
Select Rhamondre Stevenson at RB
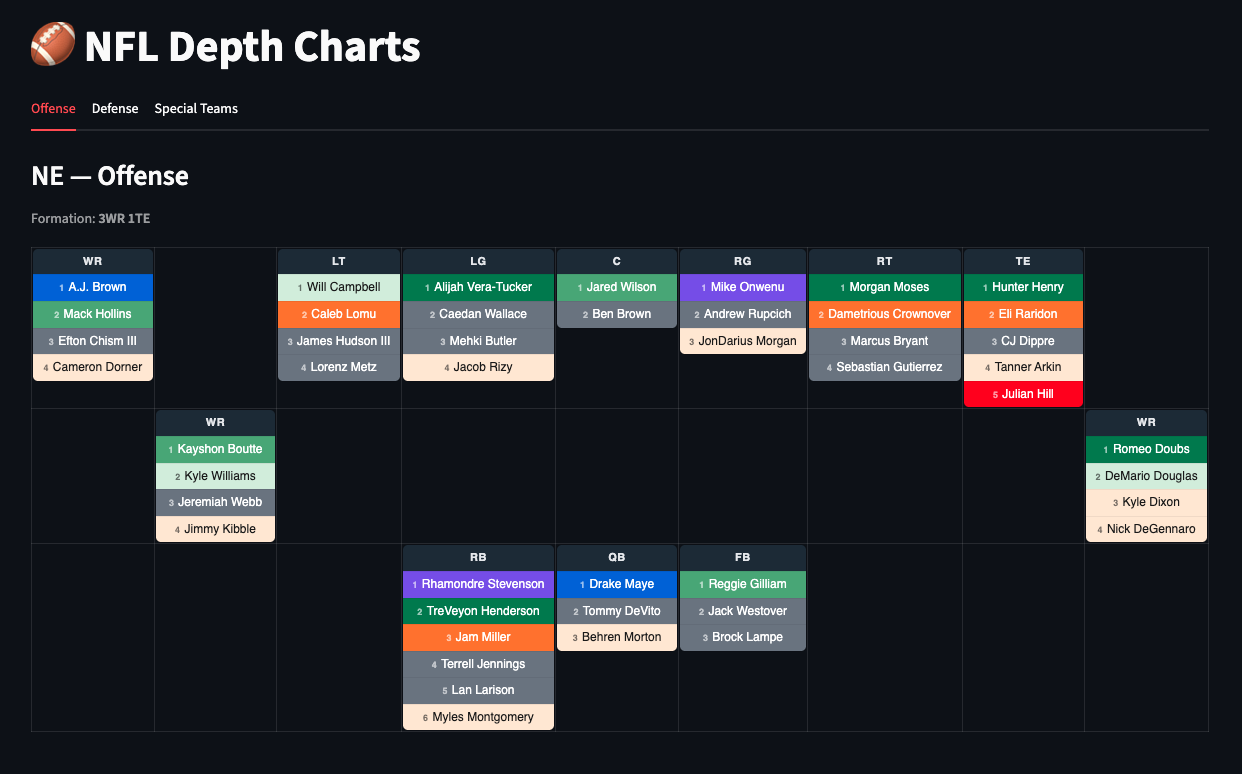(478, 584)
